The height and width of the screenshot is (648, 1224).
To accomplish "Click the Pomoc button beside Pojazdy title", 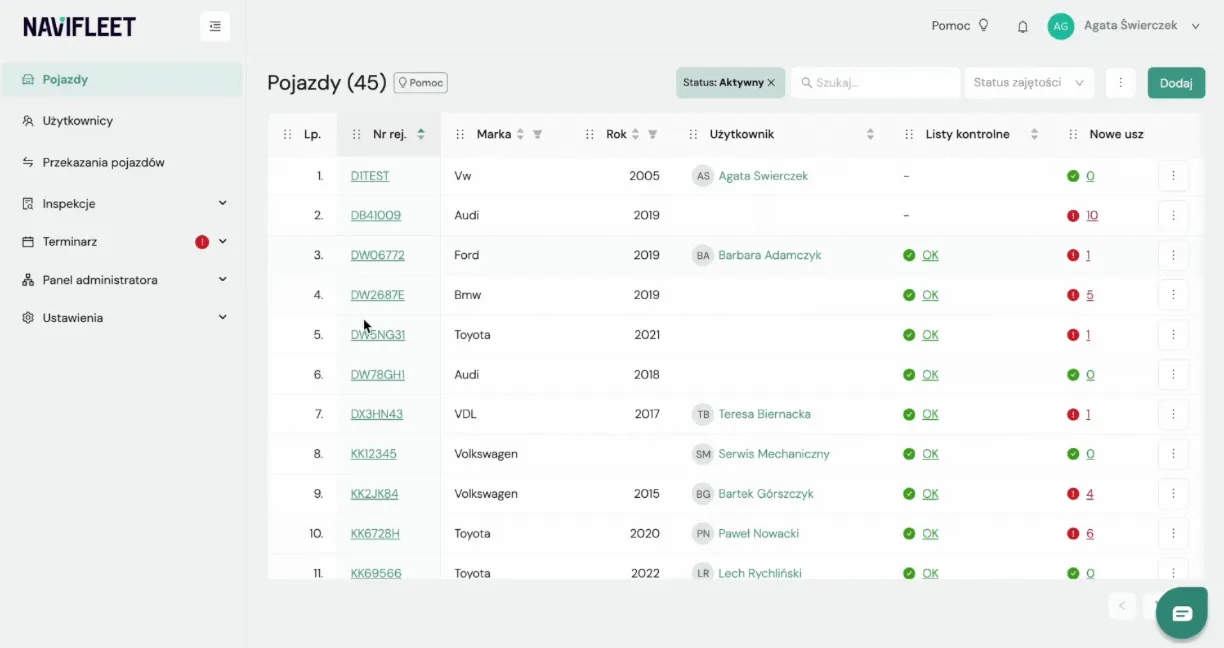I will click(x=420, y=83).
